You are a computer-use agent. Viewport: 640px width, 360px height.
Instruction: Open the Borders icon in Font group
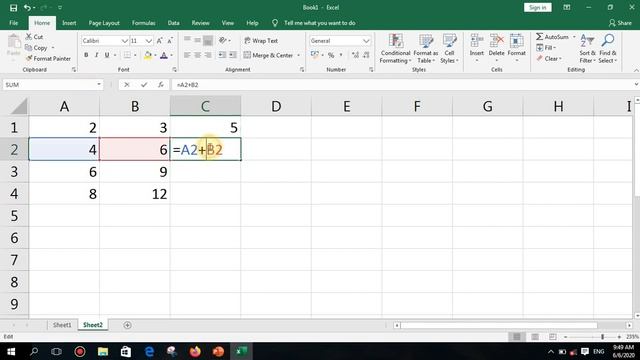click(127, 55)
